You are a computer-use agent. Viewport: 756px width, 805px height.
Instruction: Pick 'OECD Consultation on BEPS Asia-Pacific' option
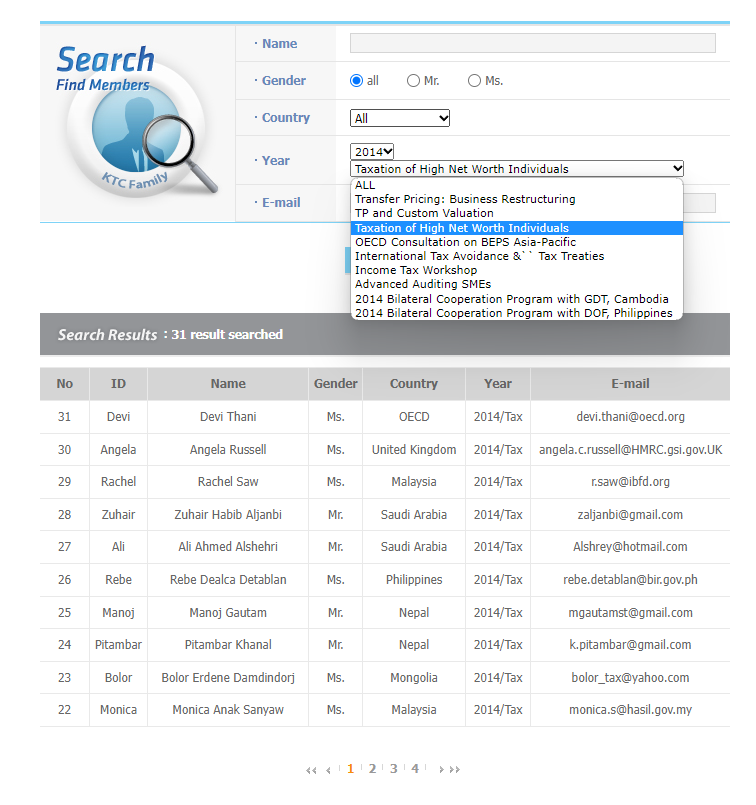pos(465,242)
